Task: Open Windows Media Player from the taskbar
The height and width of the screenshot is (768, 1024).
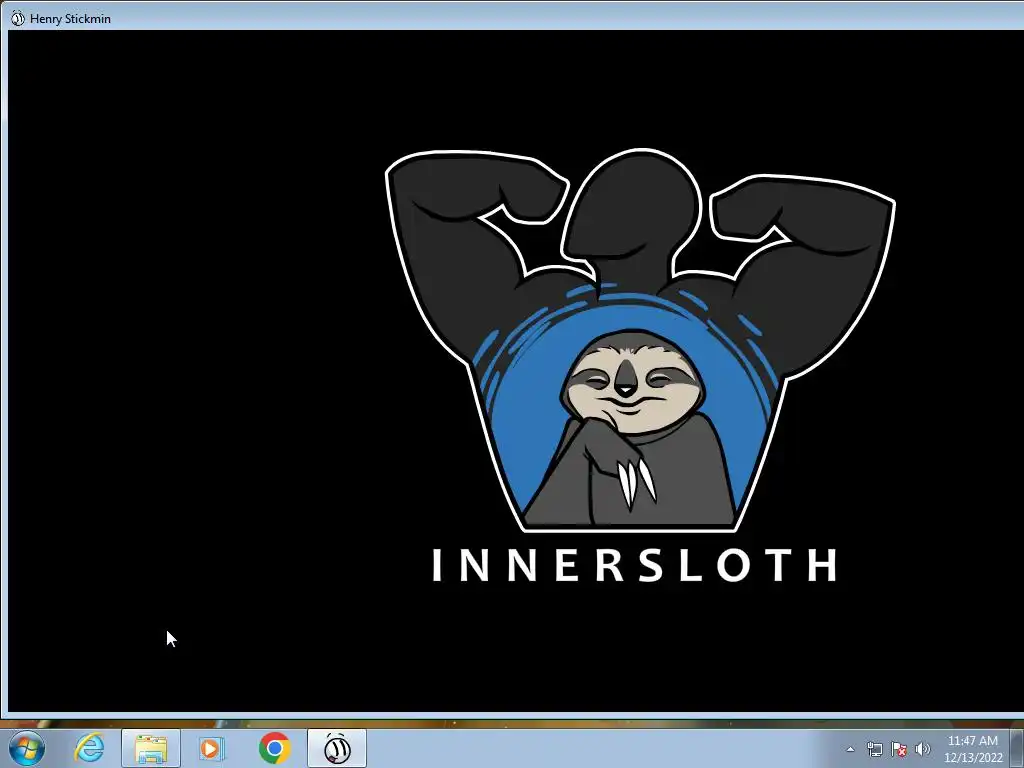Action: pos(212,748)
